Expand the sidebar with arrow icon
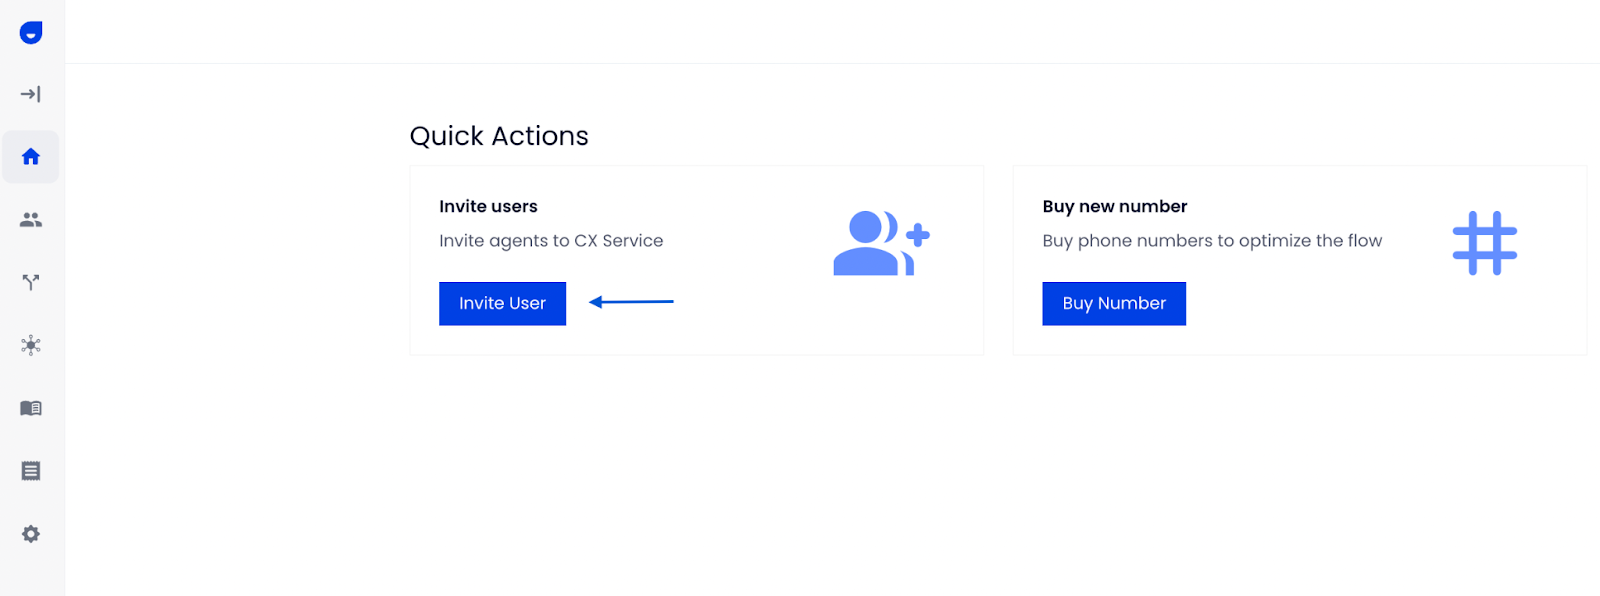The image size is (1600, 596). pos(31,94)
